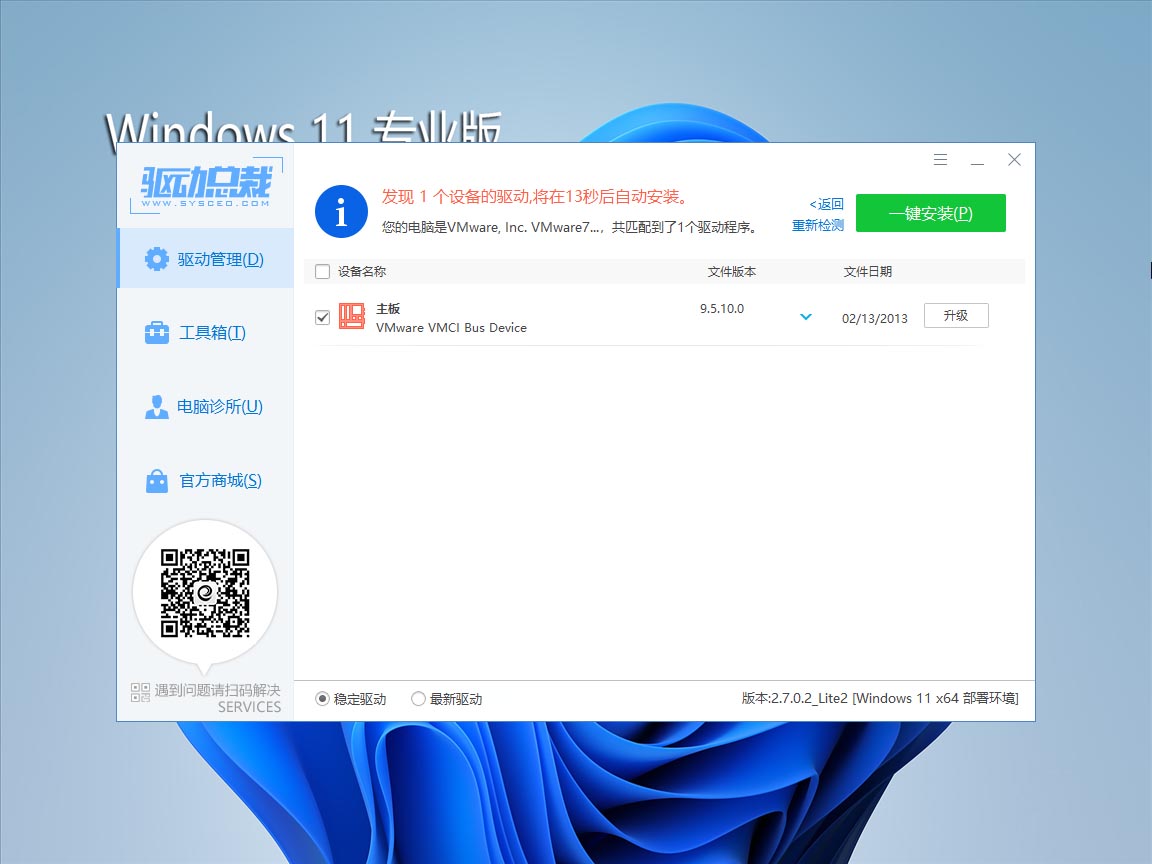
Task: Click the 重新检测 link
Action: pos(818,226)
